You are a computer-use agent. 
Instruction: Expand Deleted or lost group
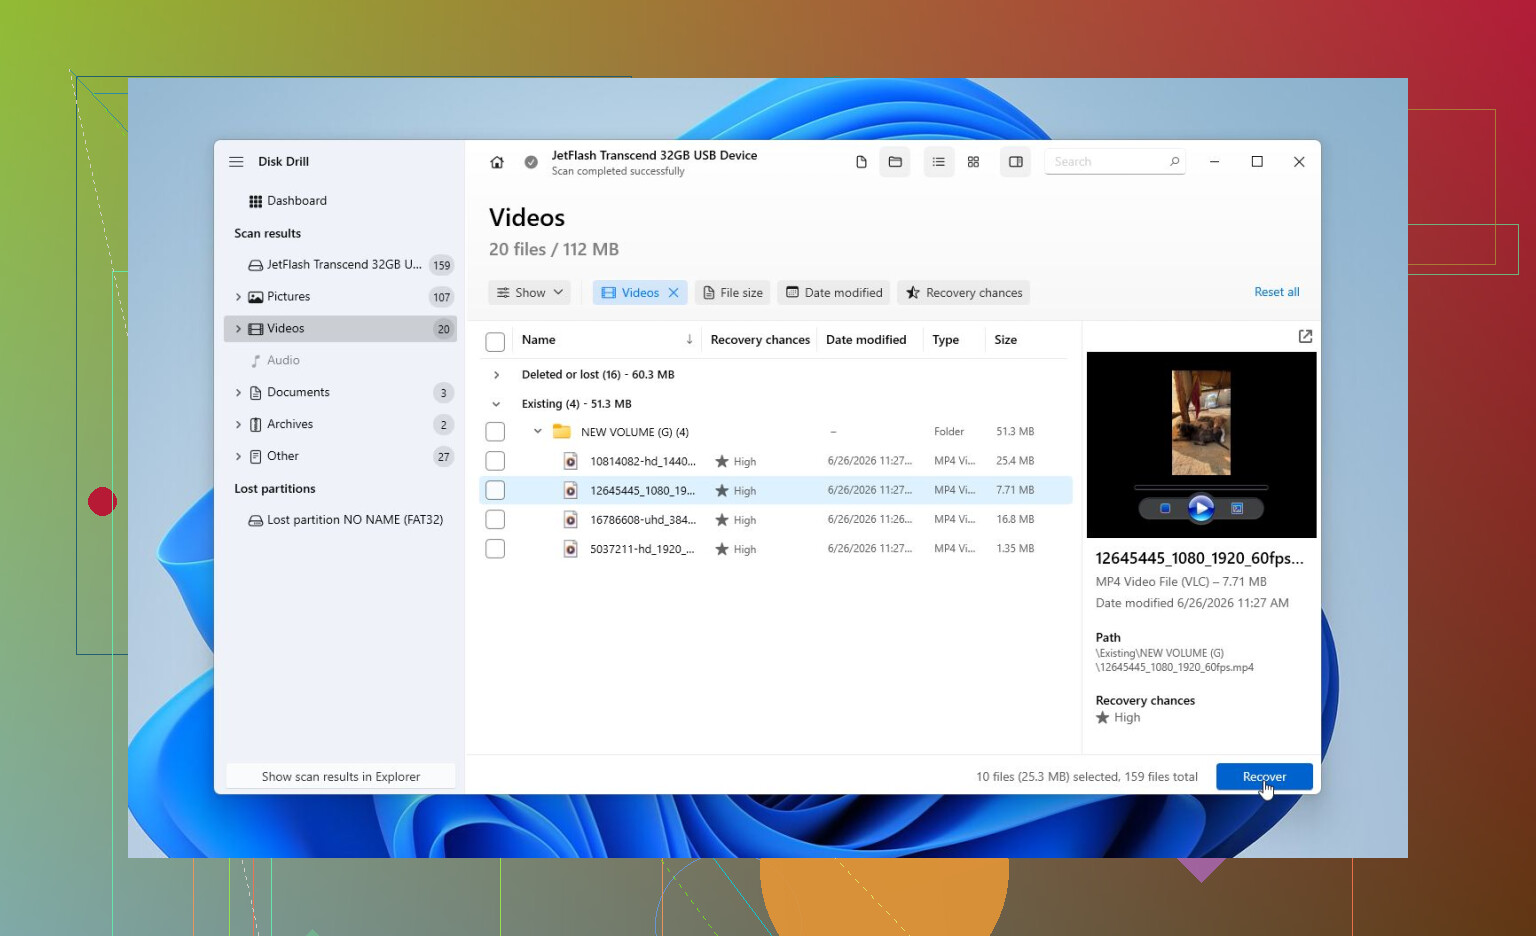pyautogui.click(x=496, y=375)
